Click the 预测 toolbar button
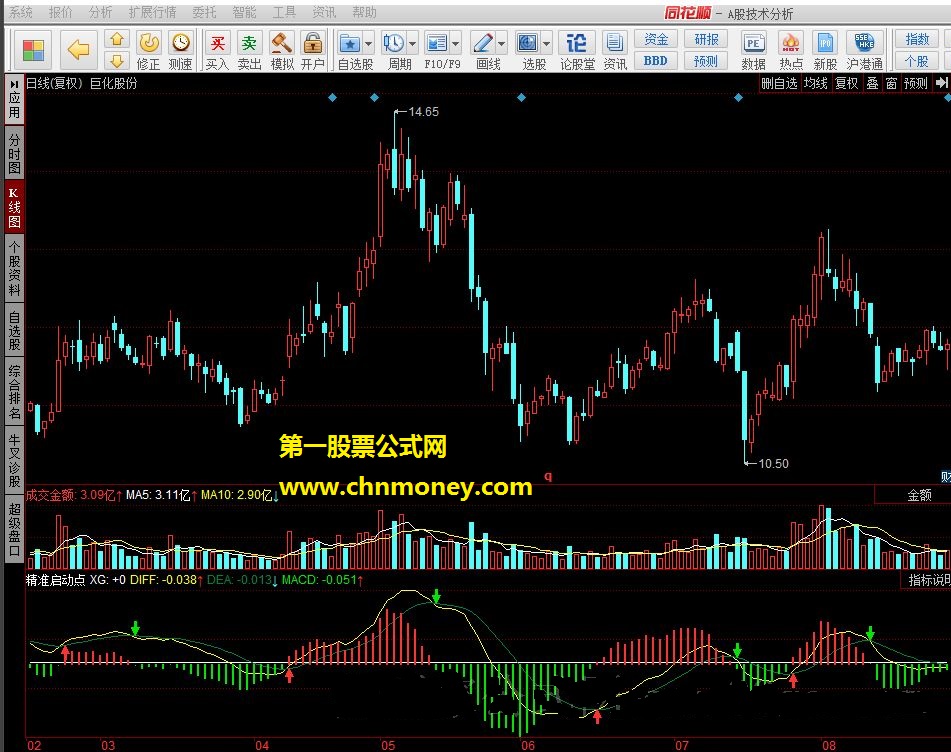 tap(706, 61)
